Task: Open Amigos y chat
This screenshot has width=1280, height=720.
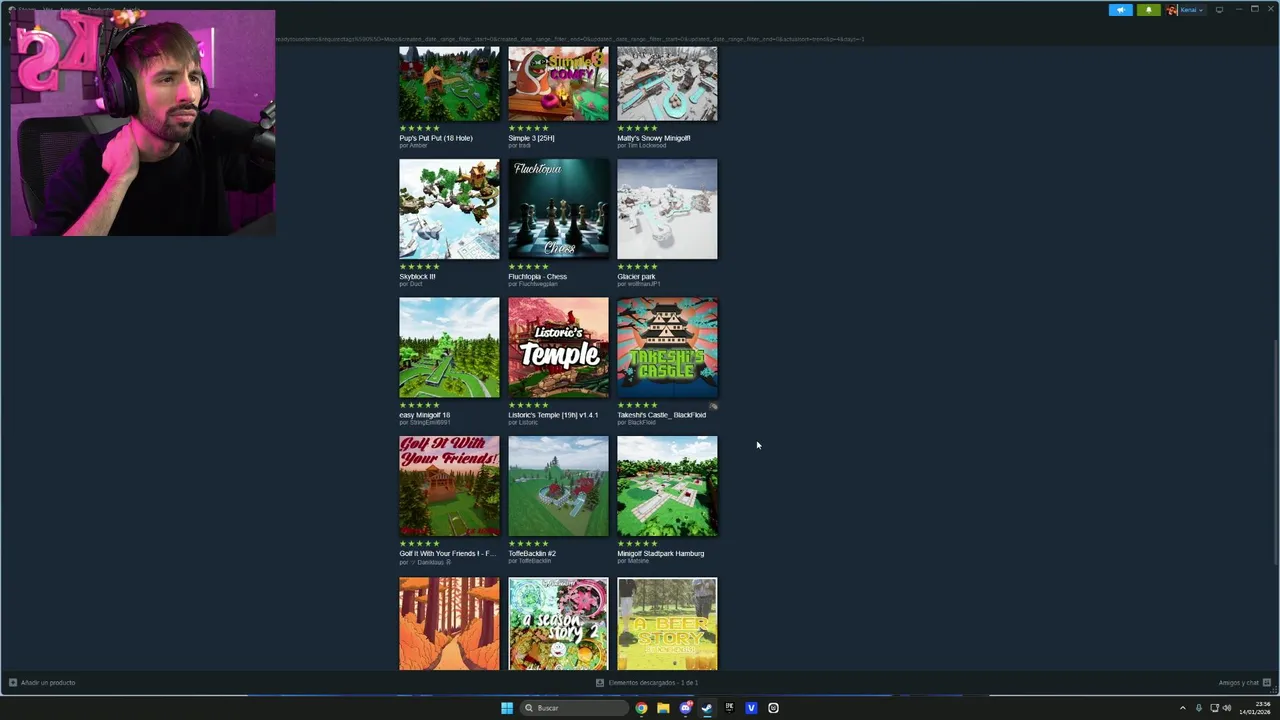Action: coord(1238,683)
